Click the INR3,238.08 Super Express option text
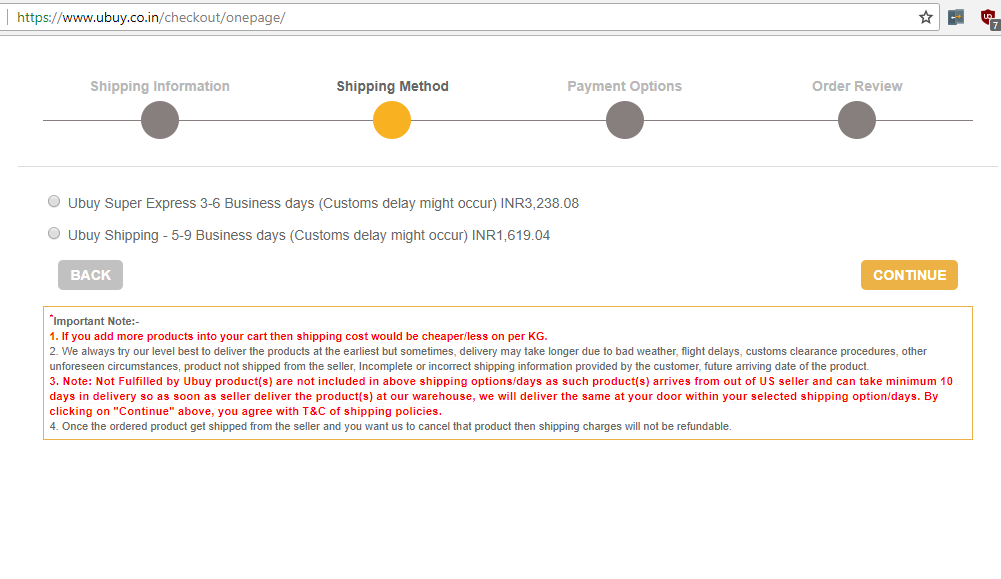Viewport: 1001px width, 579px height. (x=323, y=203)
